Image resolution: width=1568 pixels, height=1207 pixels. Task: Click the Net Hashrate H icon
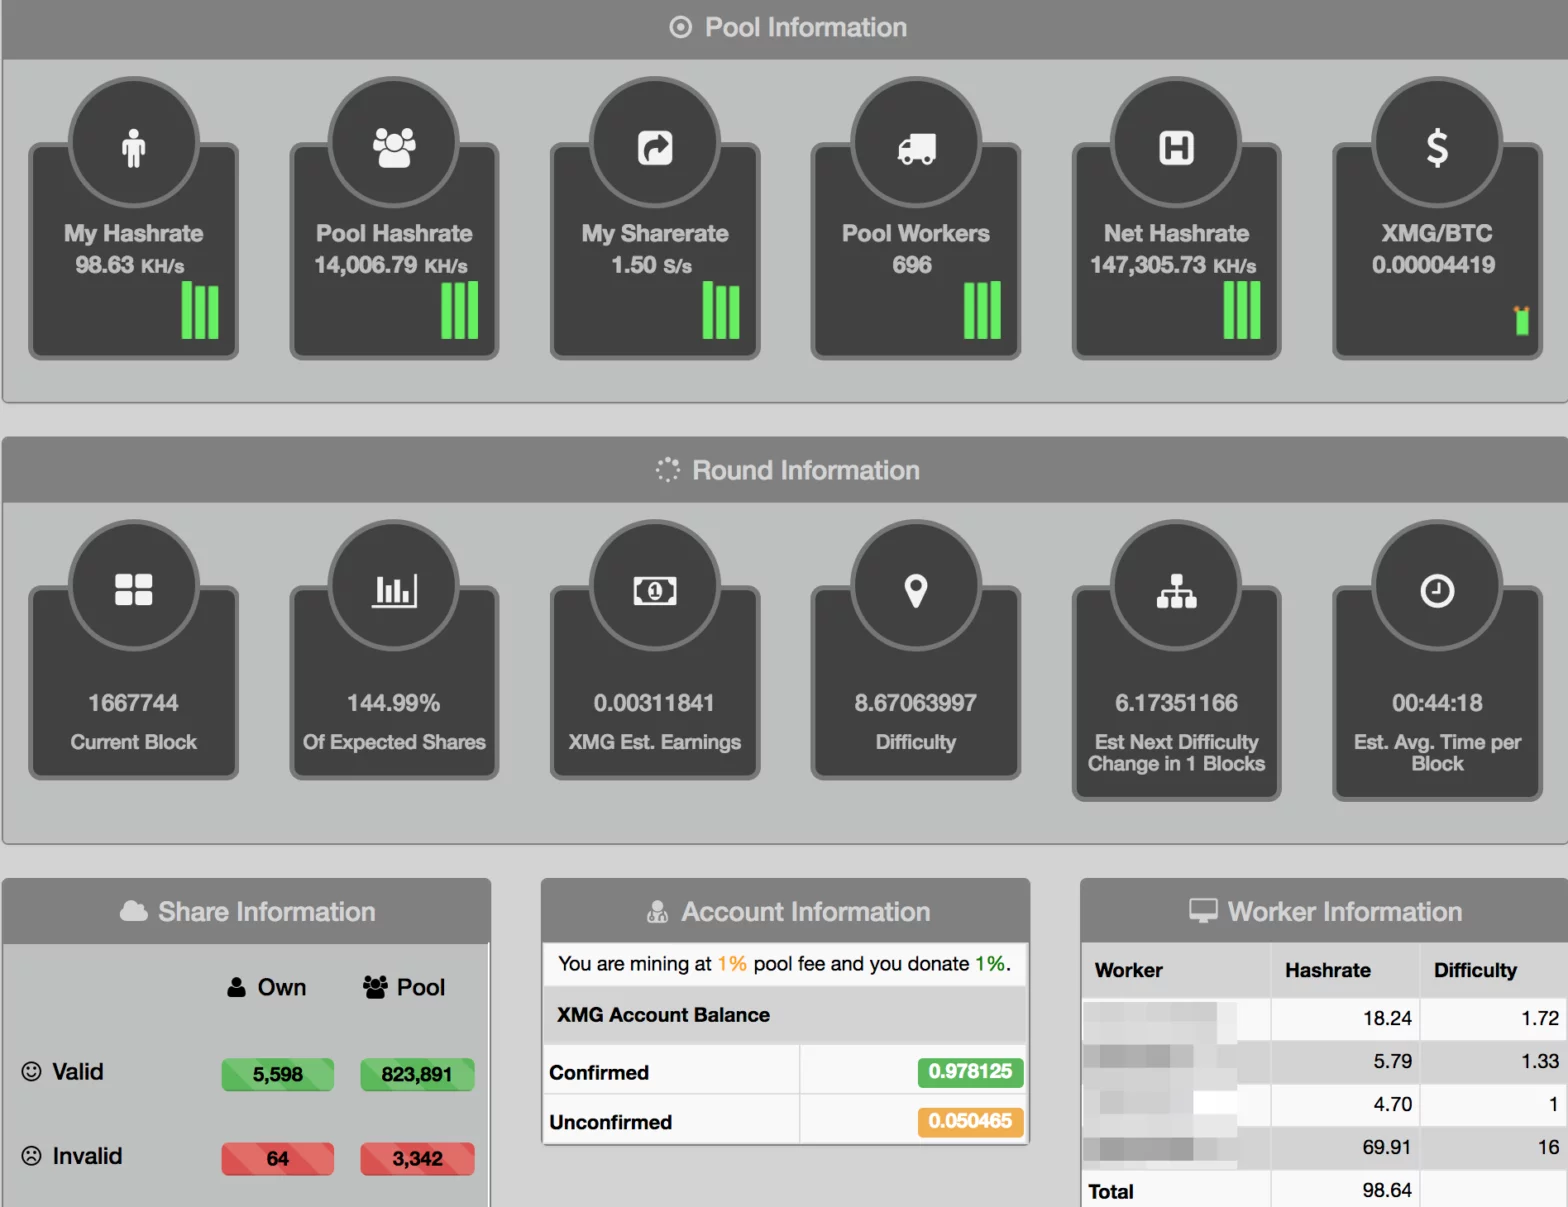(x=1176, y=148)
